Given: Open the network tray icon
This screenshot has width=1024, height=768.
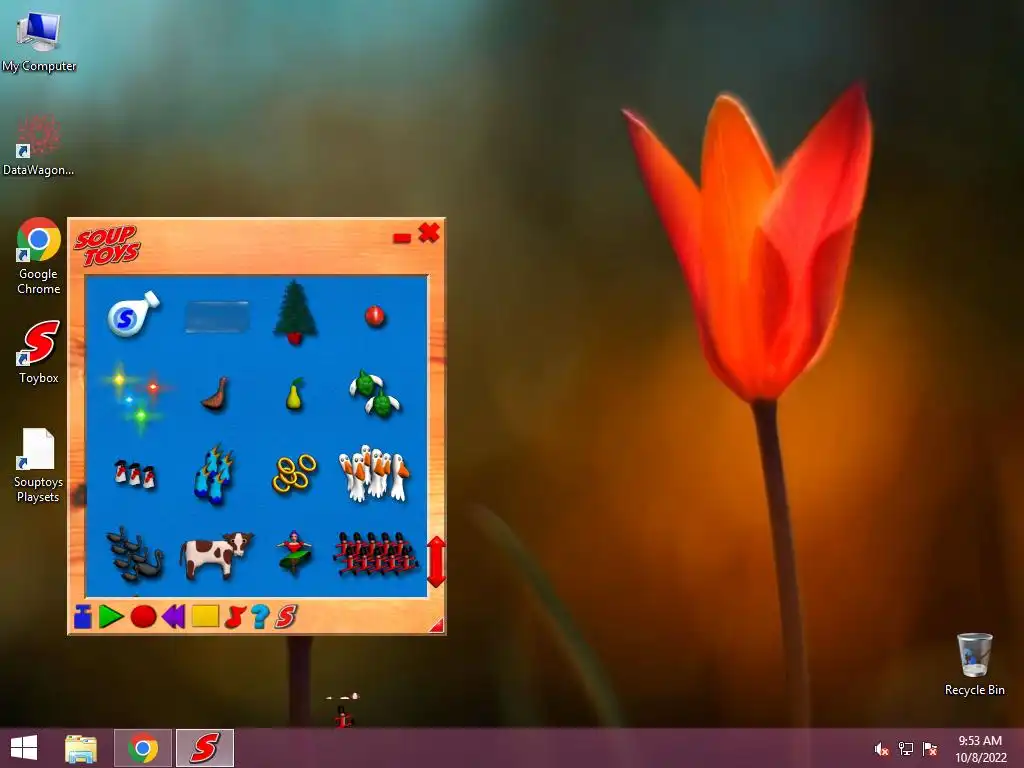Looking at the screenshot, I should click(x=906, y=749).
